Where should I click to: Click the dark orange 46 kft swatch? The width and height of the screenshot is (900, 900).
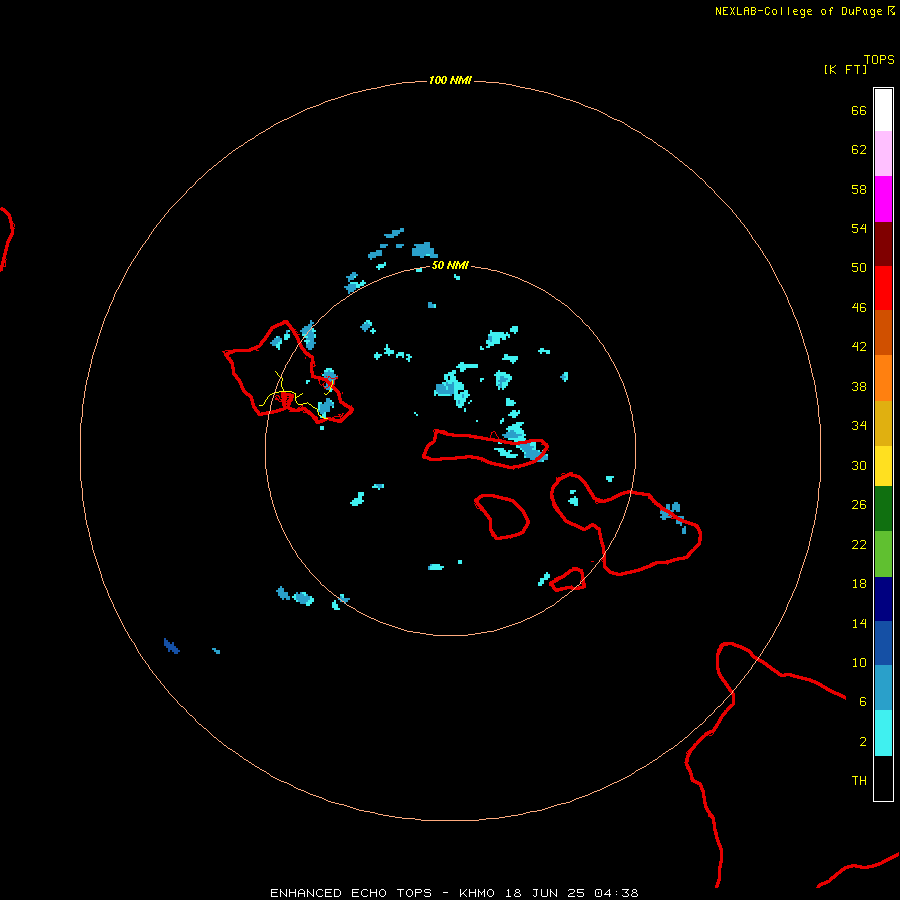click(x=883, y=332)
